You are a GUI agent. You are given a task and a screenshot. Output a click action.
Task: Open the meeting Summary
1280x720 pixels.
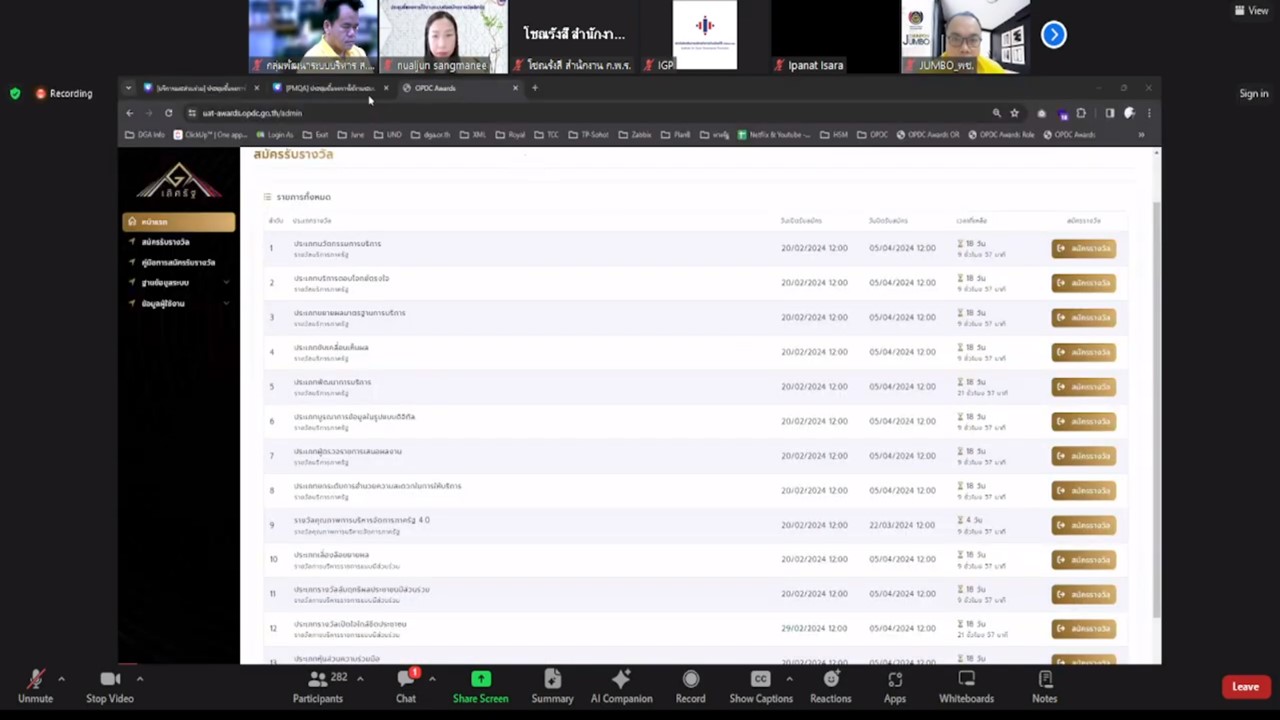(x=552, y=686)
